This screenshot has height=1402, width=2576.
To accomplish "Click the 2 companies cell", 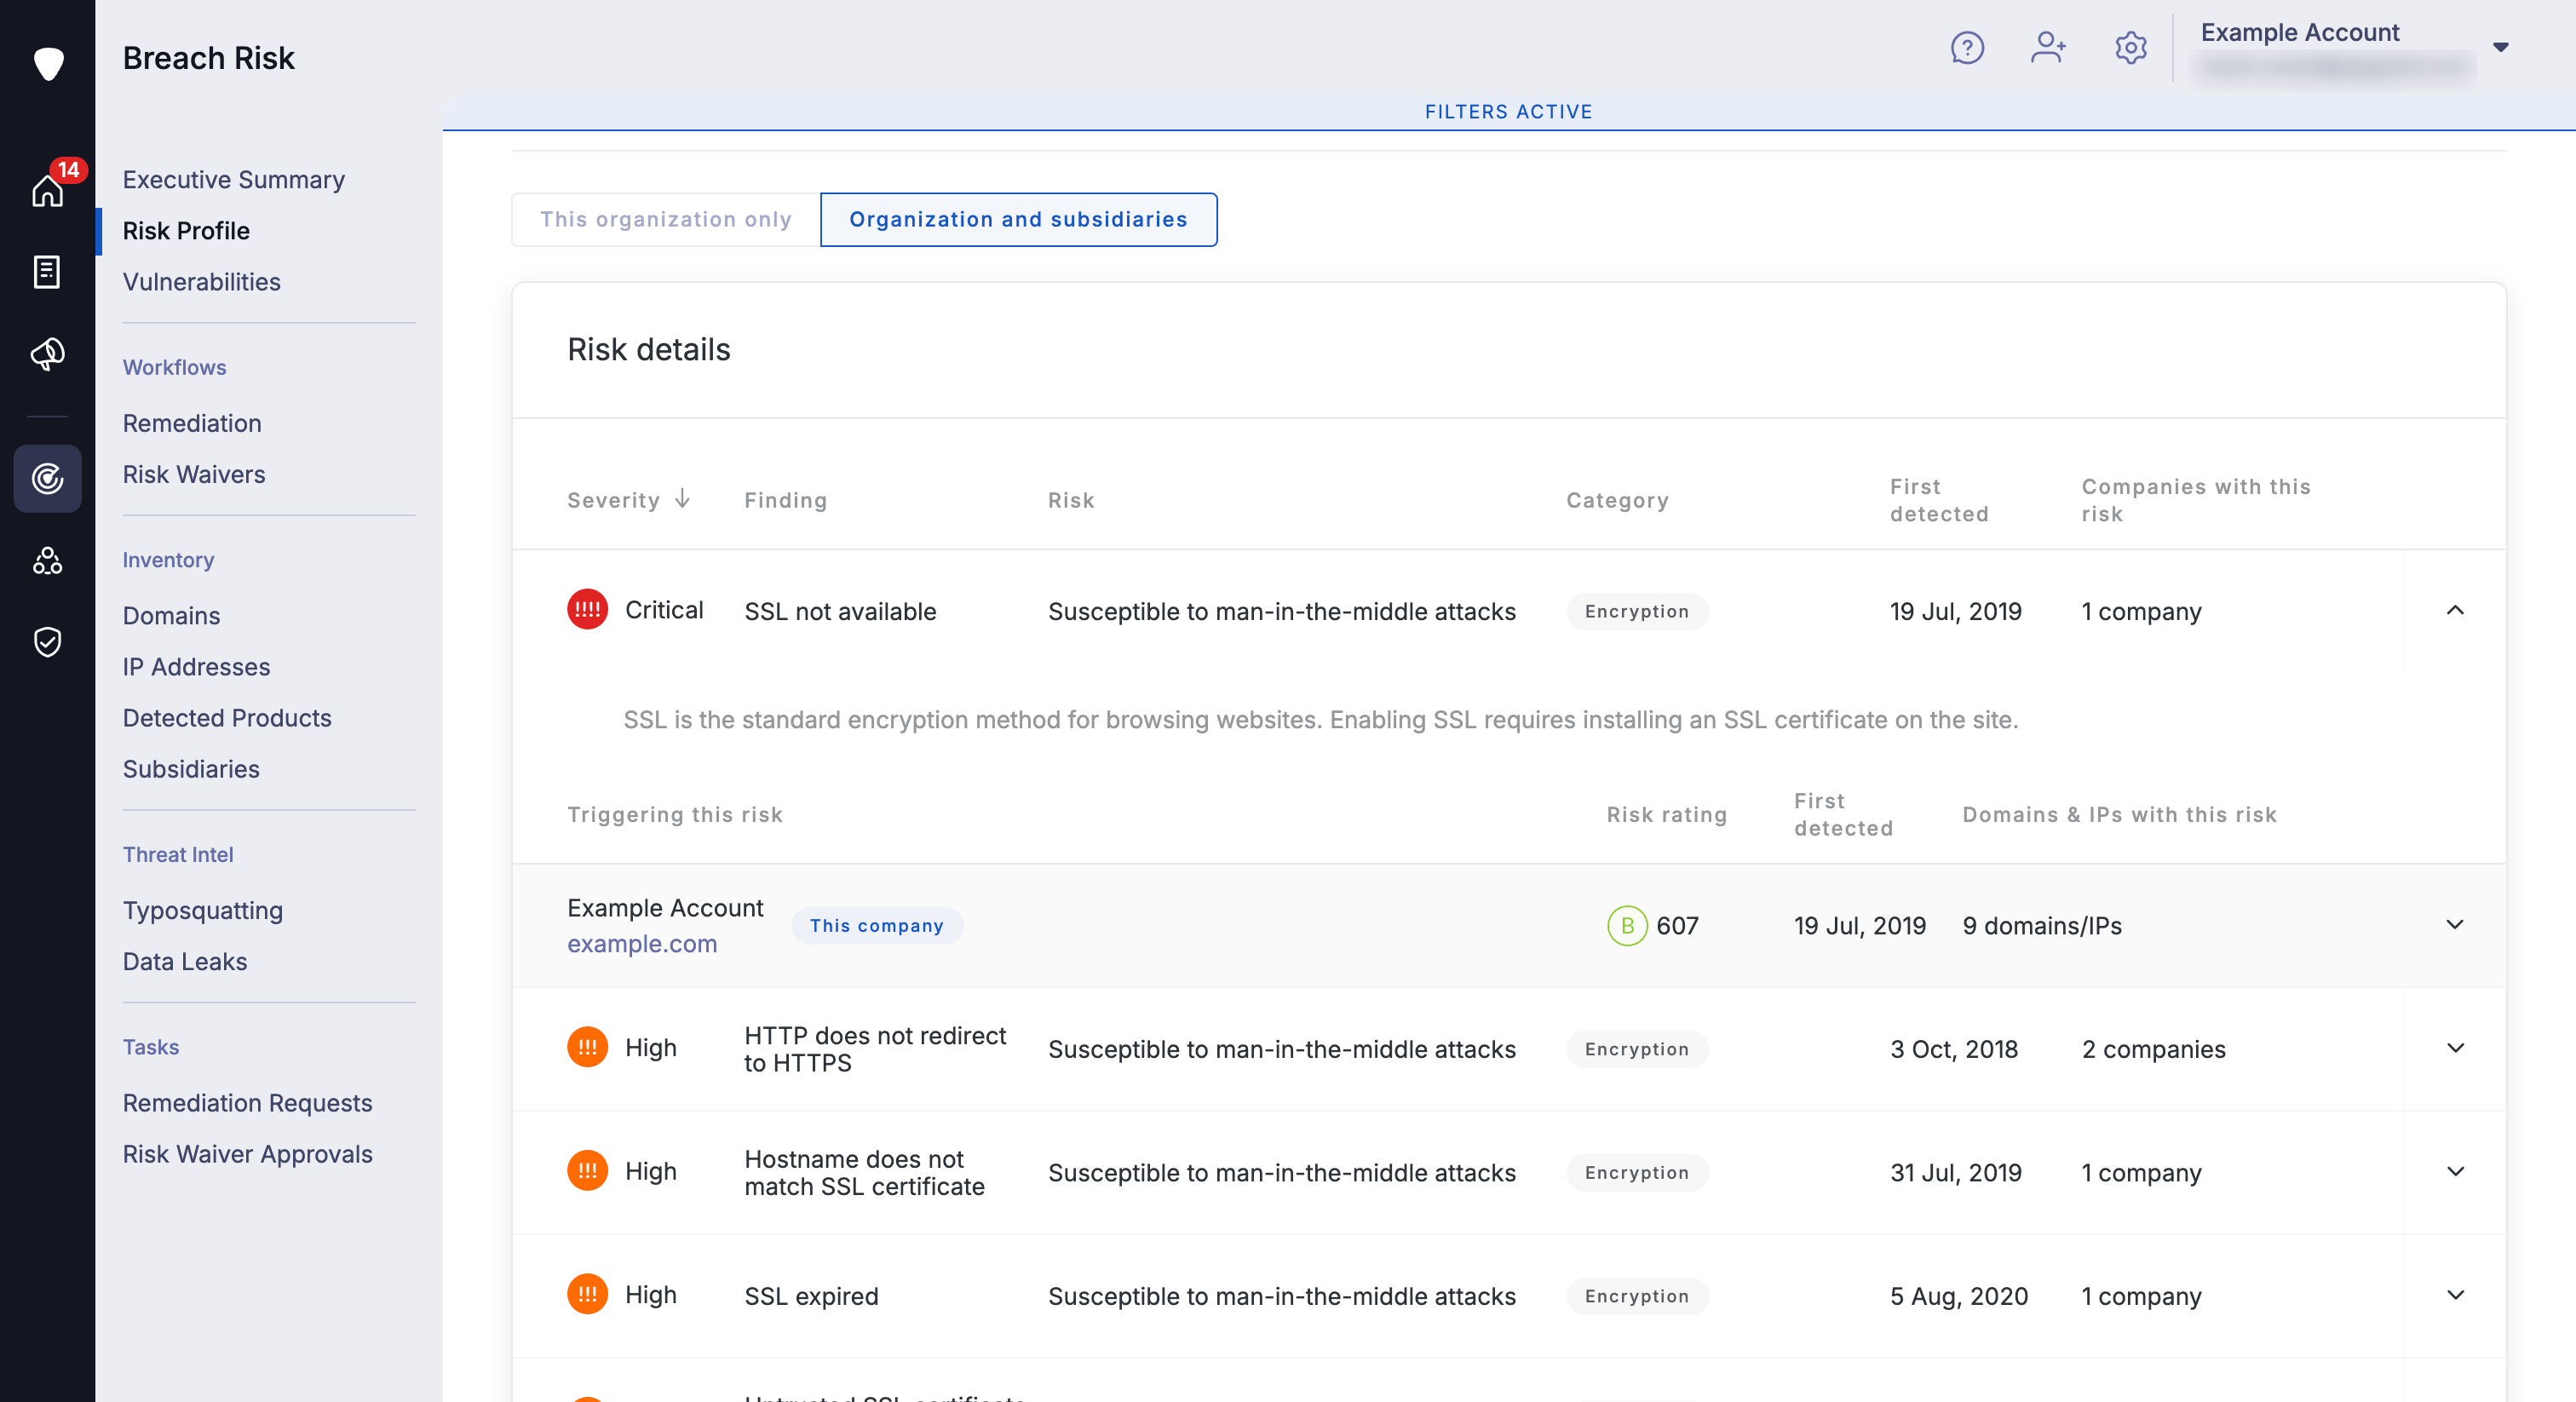I will click(x=2154, y=1049).
